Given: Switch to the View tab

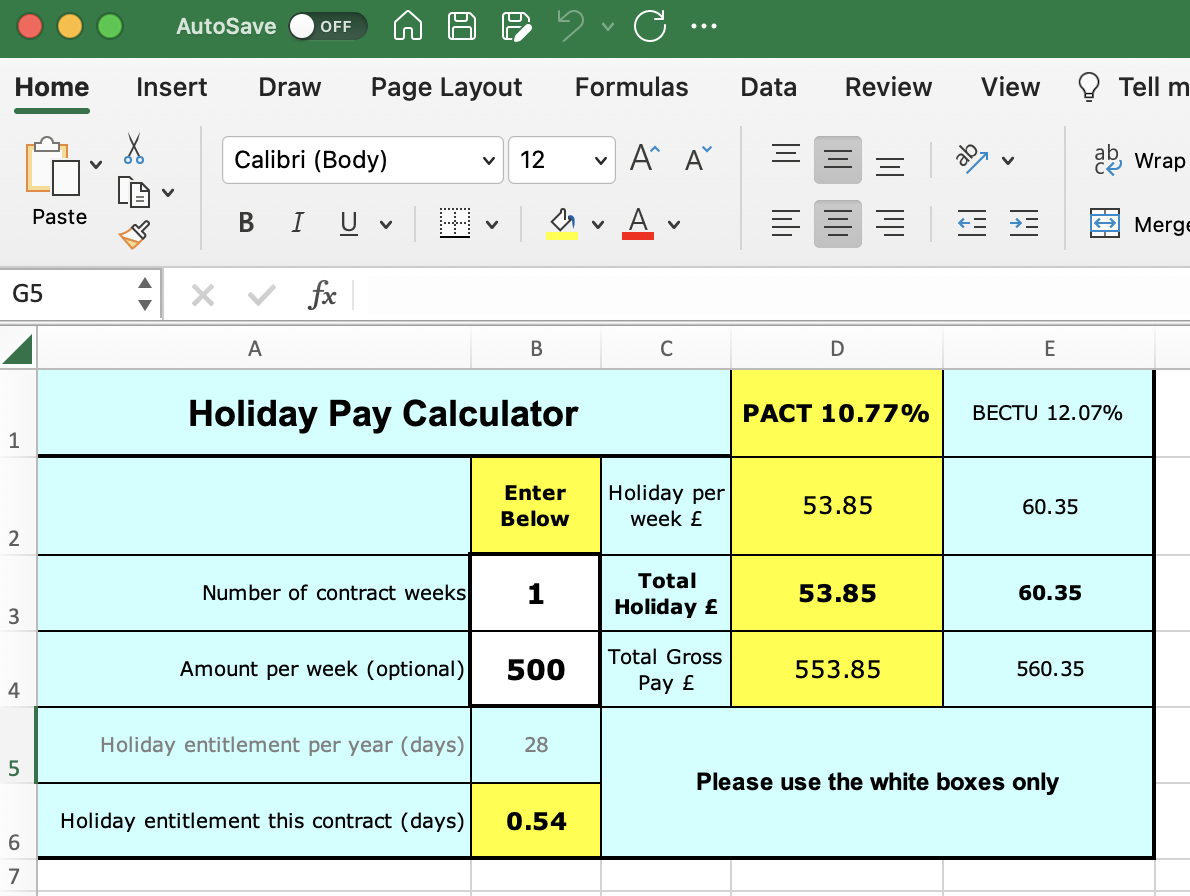Looking at the screenshot, I should (x=1010, y=87).
